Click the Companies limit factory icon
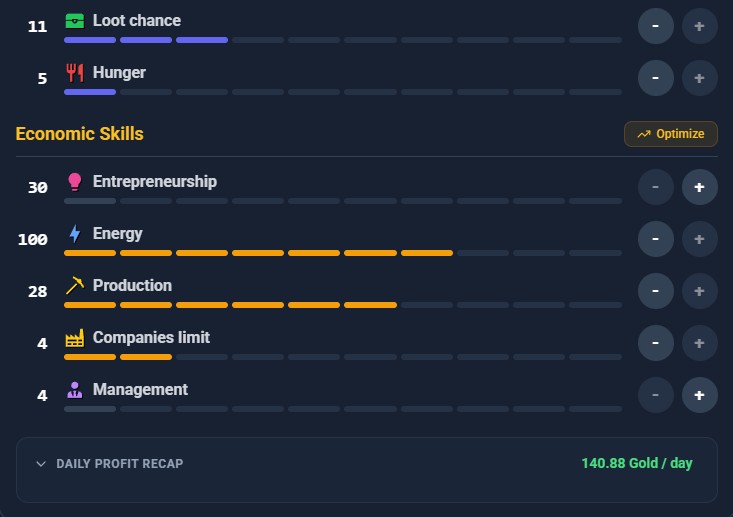 (75, 338)
